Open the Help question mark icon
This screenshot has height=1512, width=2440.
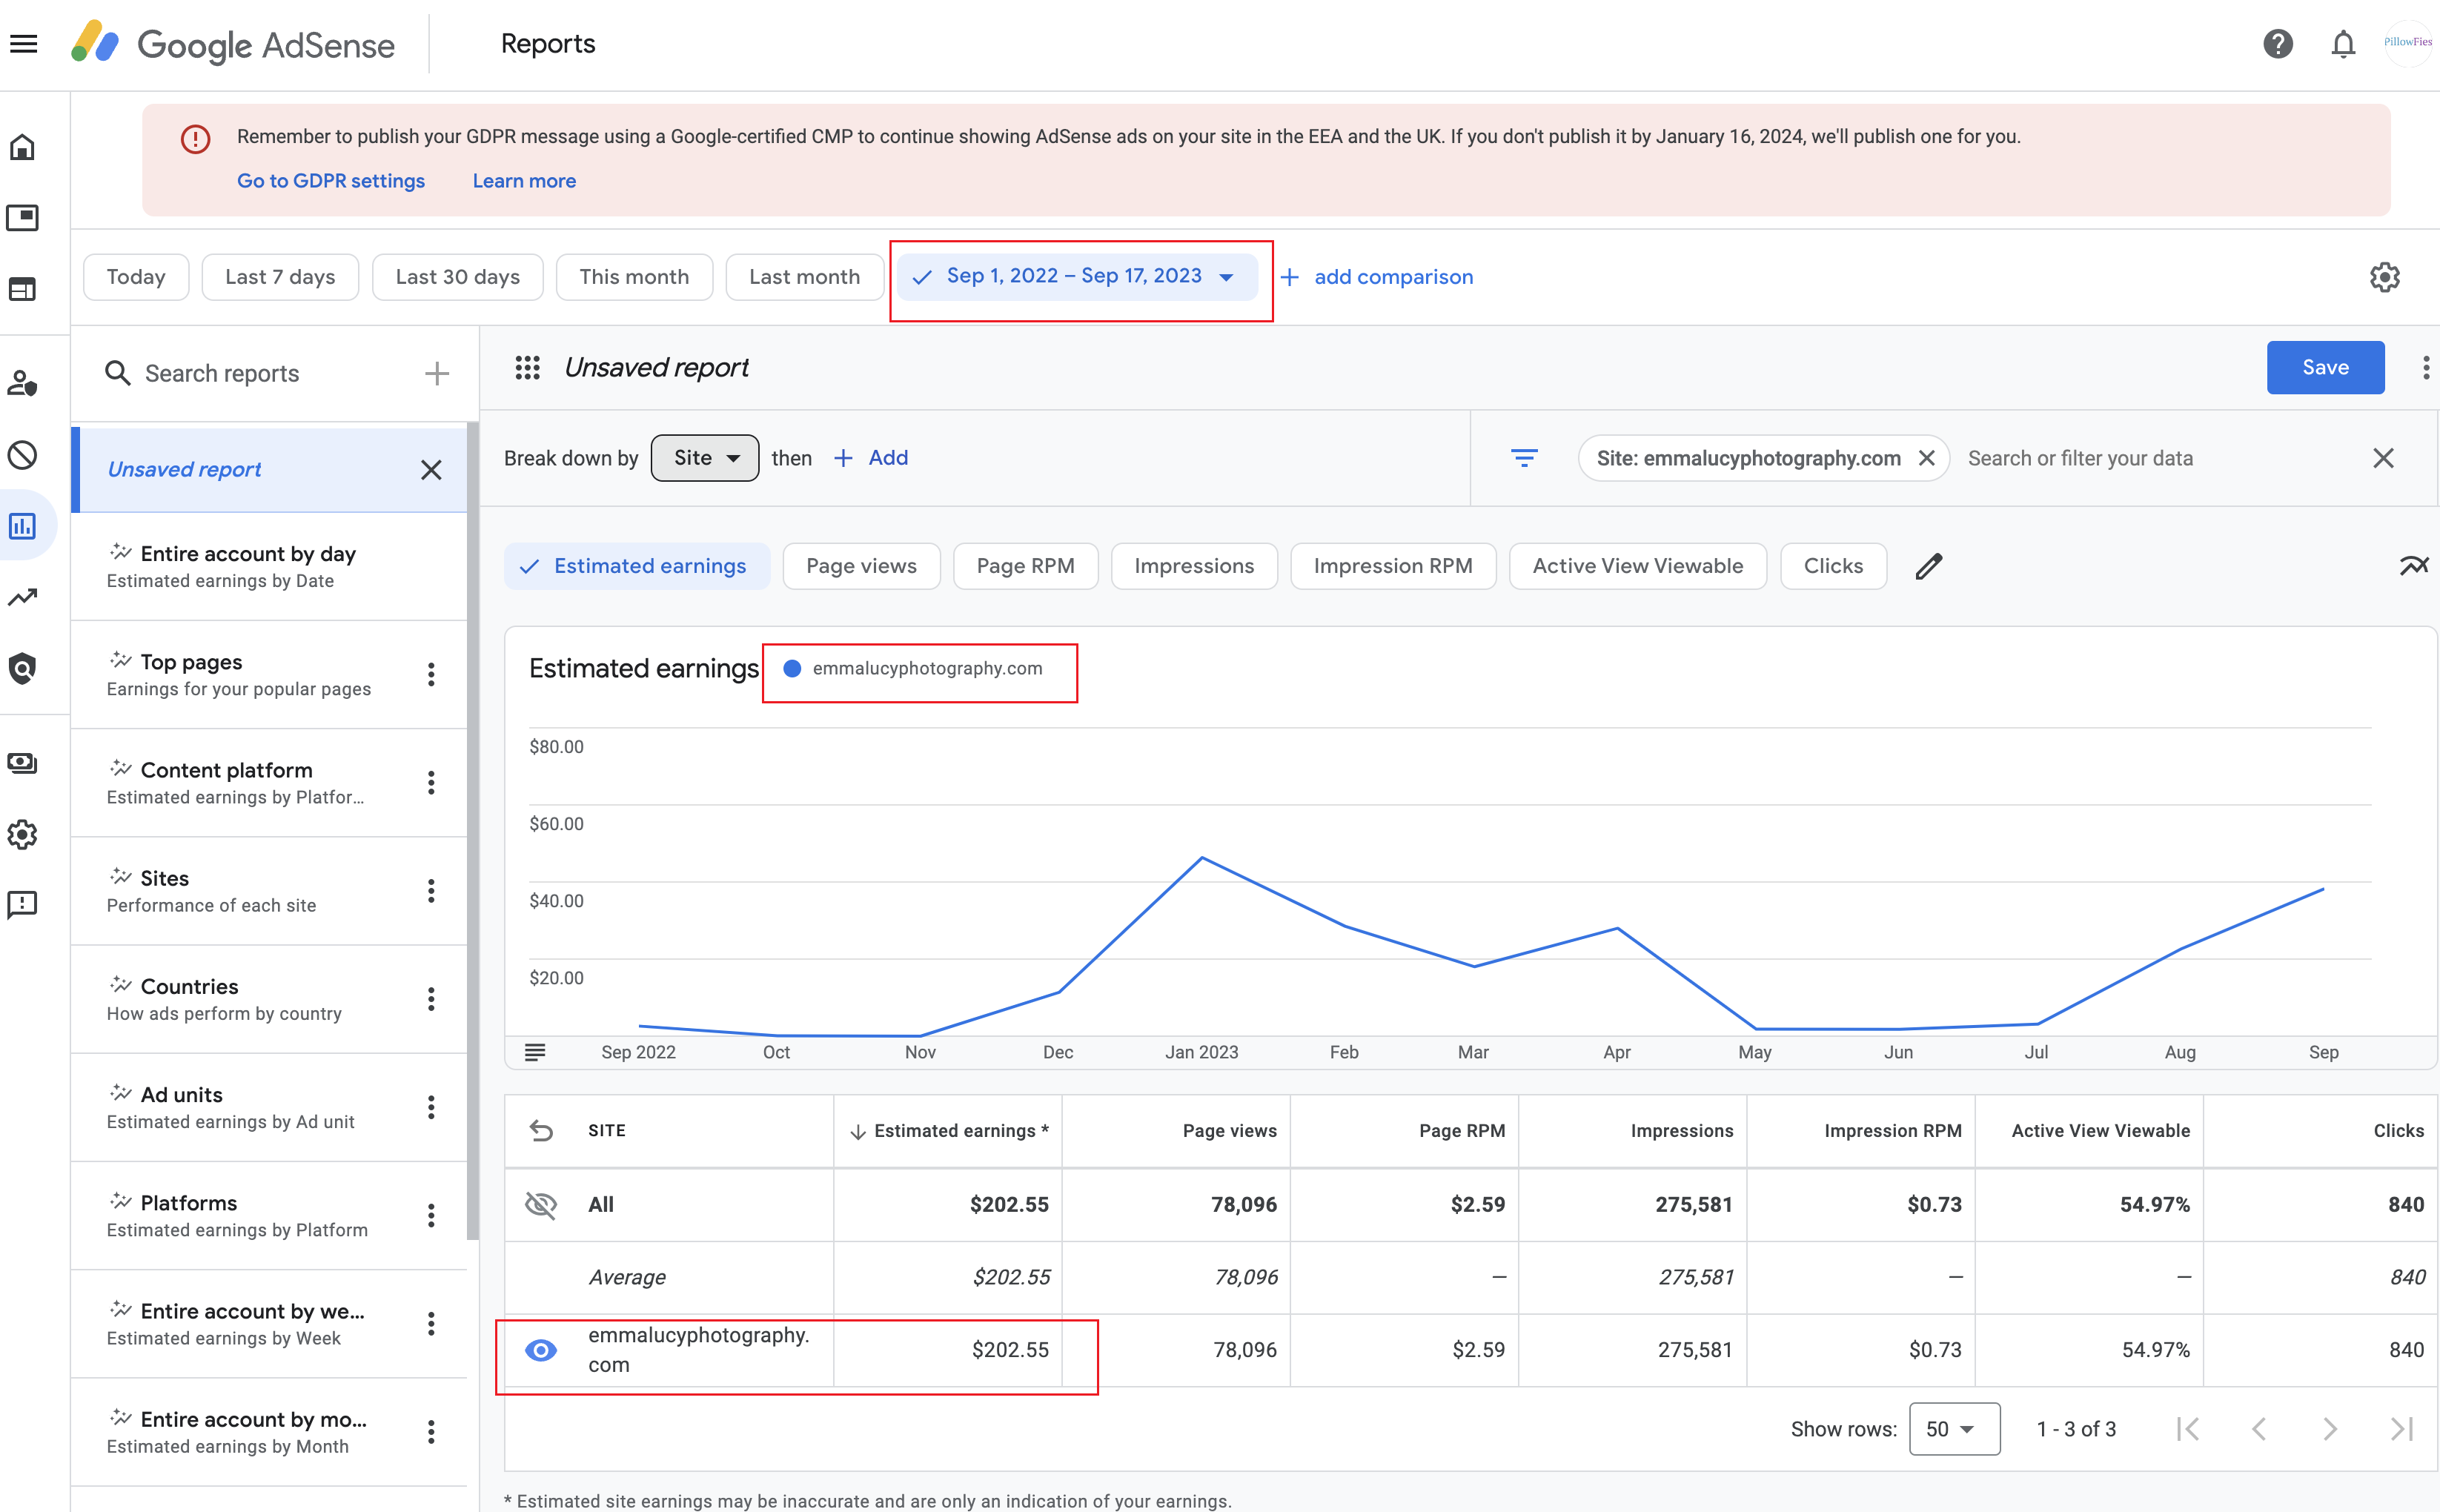[2278, 44]
